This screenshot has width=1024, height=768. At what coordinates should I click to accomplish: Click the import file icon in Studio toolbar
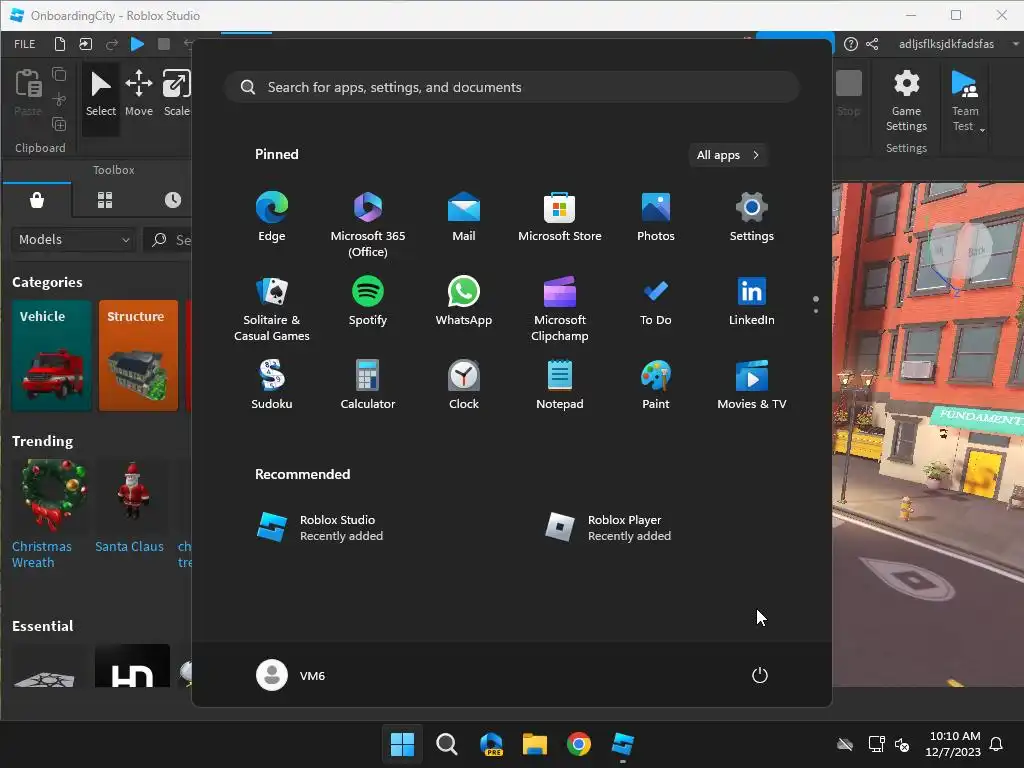(x=86, y=44)
